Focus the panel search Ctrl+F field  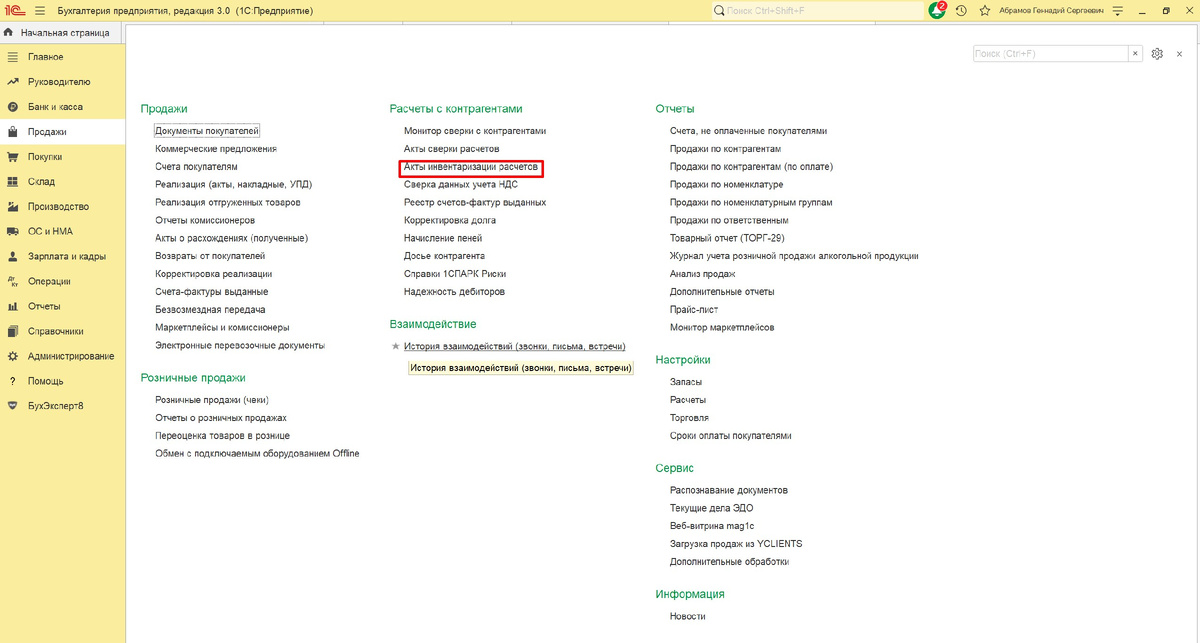[x=1051, y=53]
